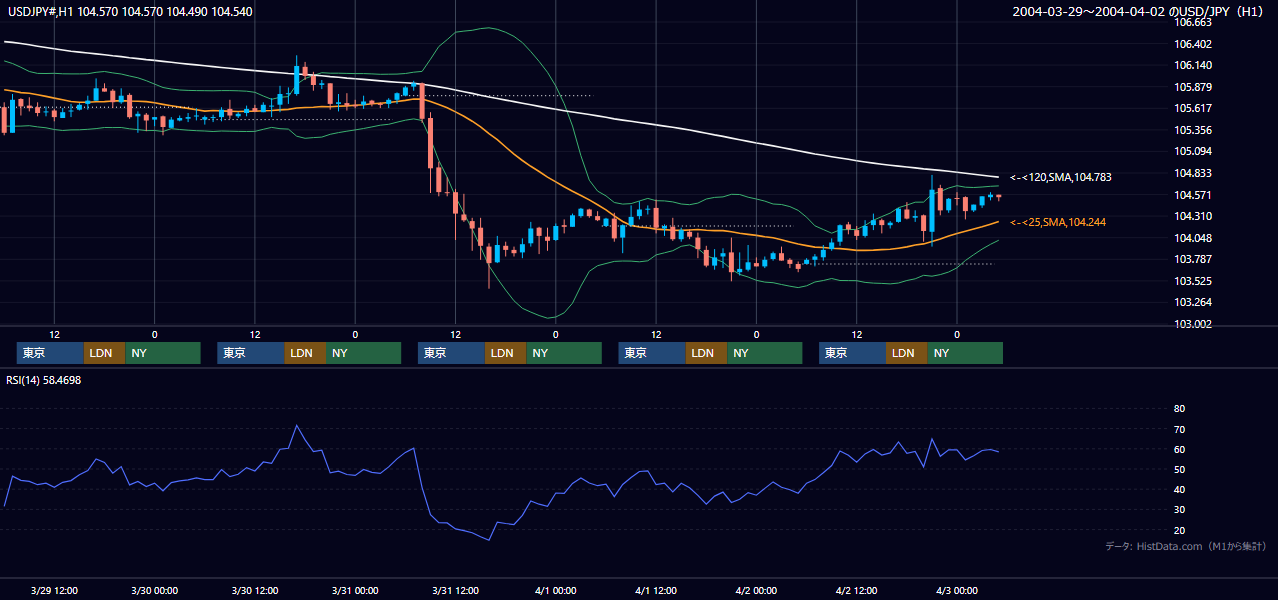Click the HistData.com data source note
The image size is (1278, 600).
1186,546
